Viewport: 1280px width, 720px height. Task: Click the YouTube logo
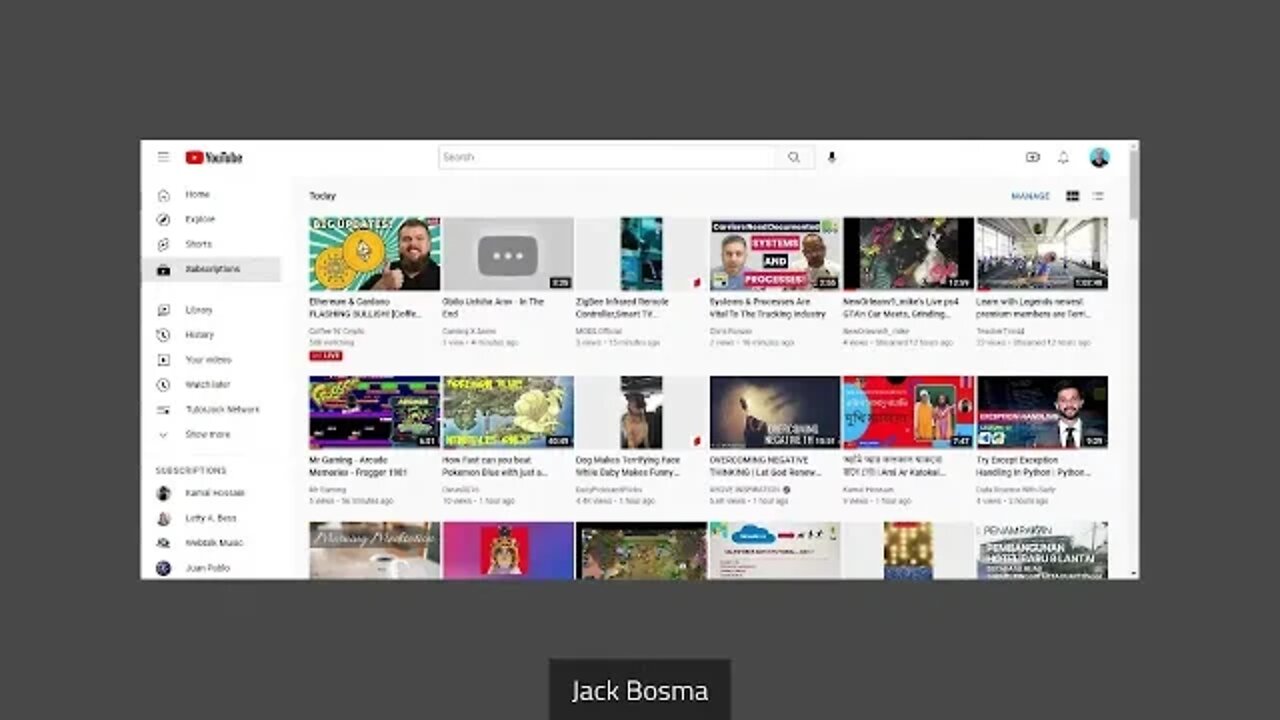click(214, 157)
